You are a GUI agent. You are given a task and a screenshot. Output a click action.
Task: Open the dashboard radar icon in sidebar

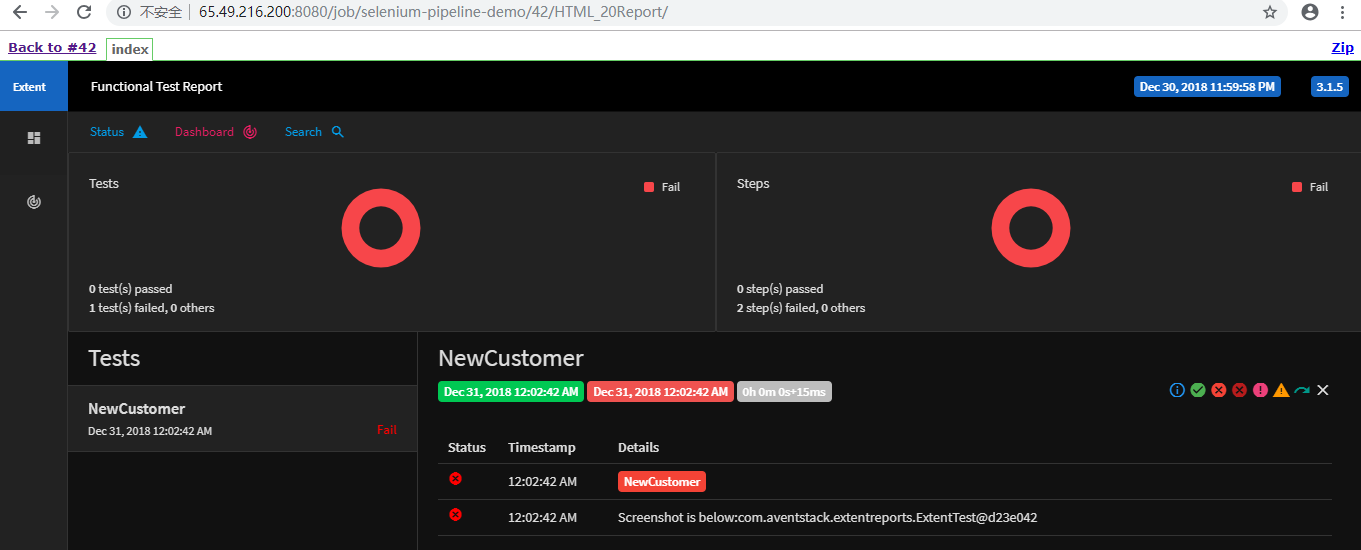click(34, 202)
